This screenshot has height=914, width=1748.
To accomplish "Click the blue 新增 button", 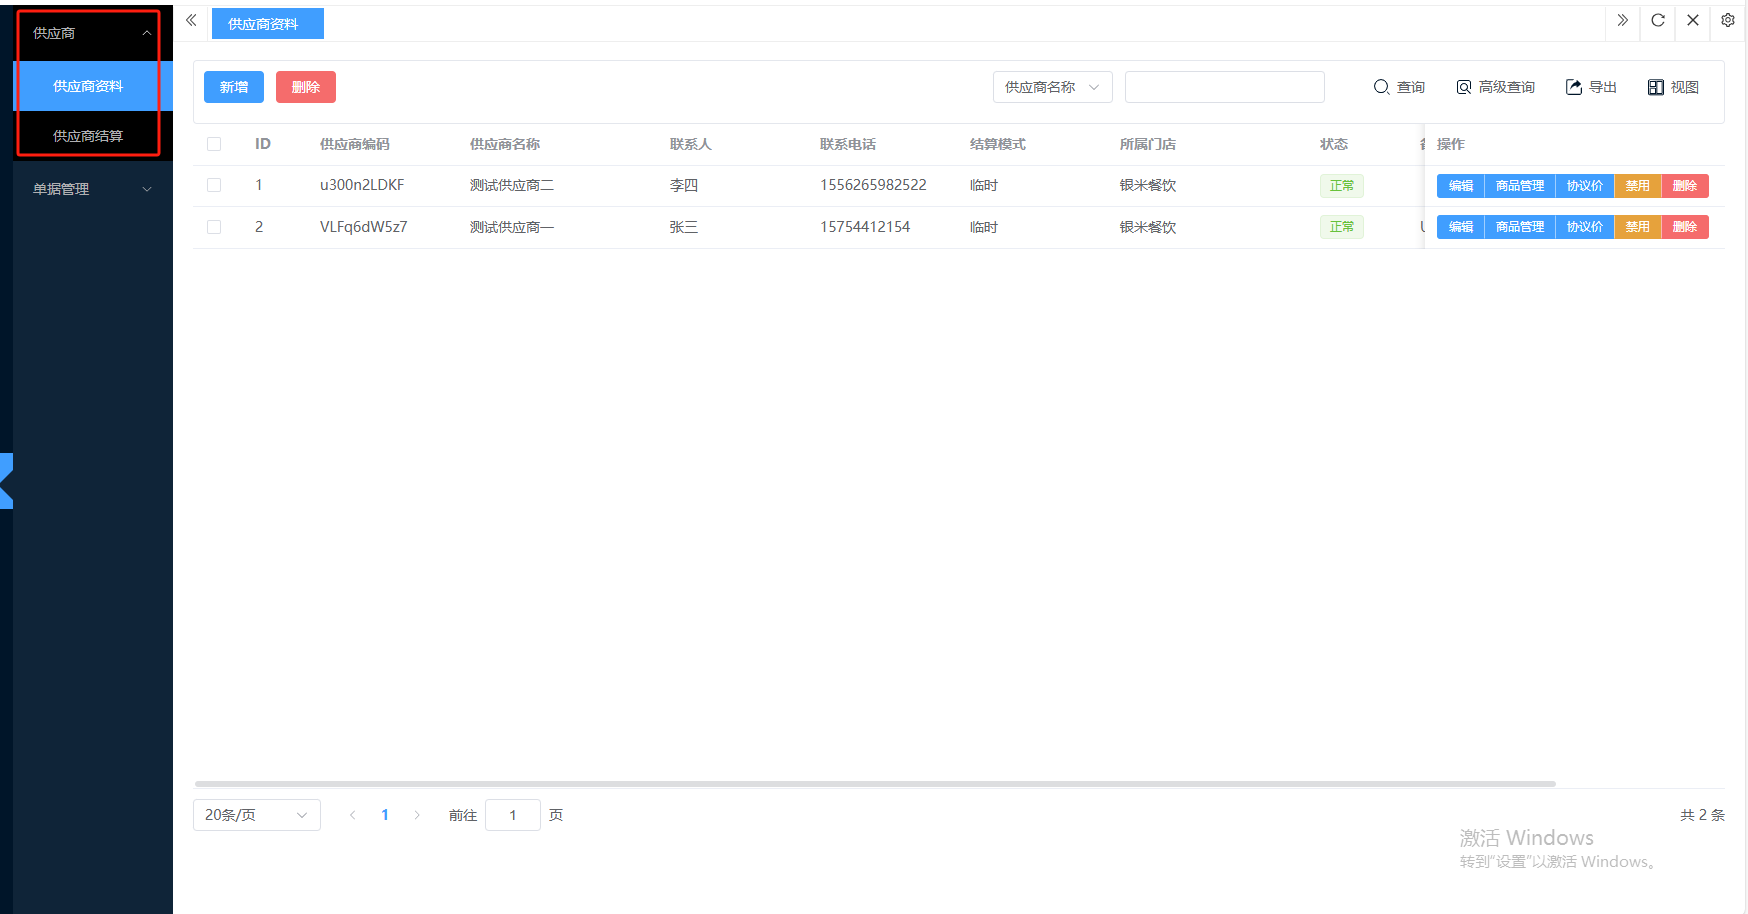I will (233, 88).
